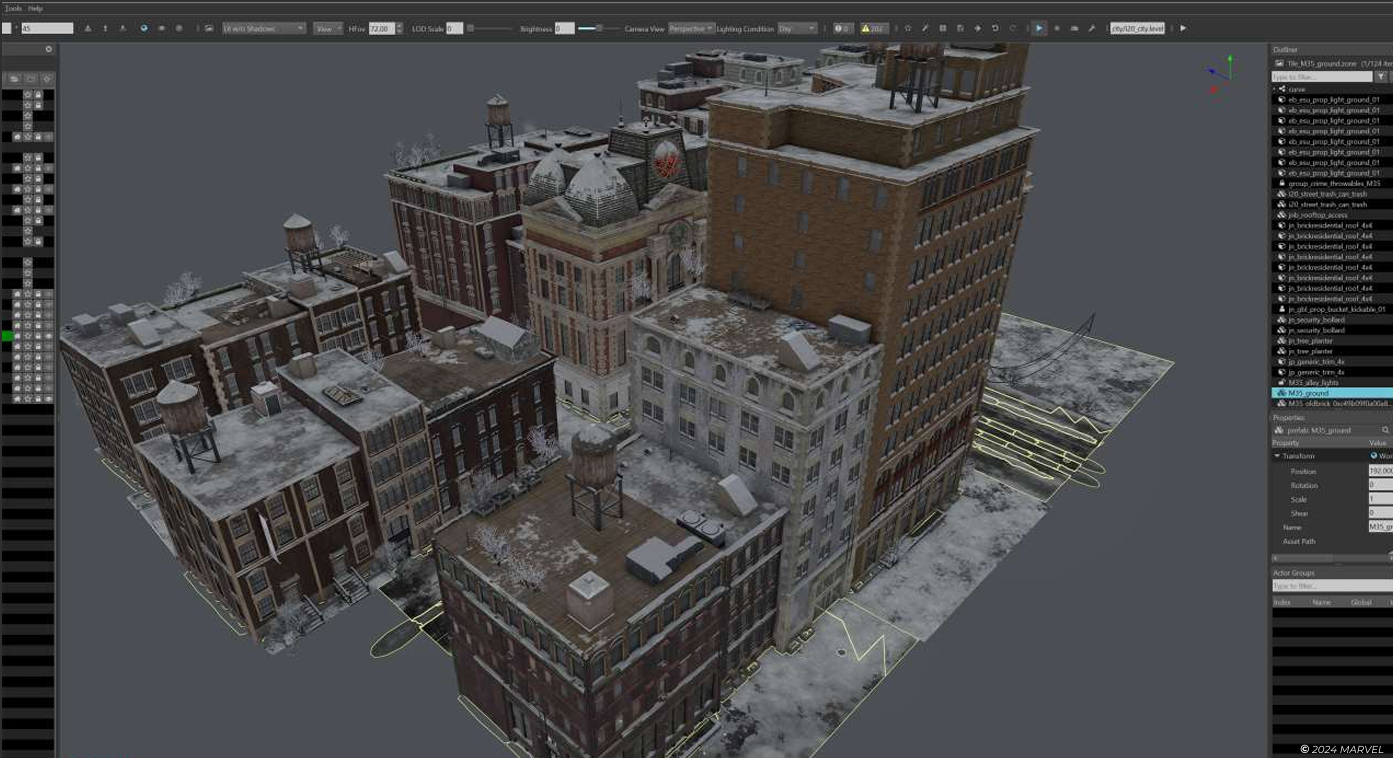The width and height of the screenshot is (1393, 758).
Task: Collapse the Transform section in Properties
Action: (1277, 456)
